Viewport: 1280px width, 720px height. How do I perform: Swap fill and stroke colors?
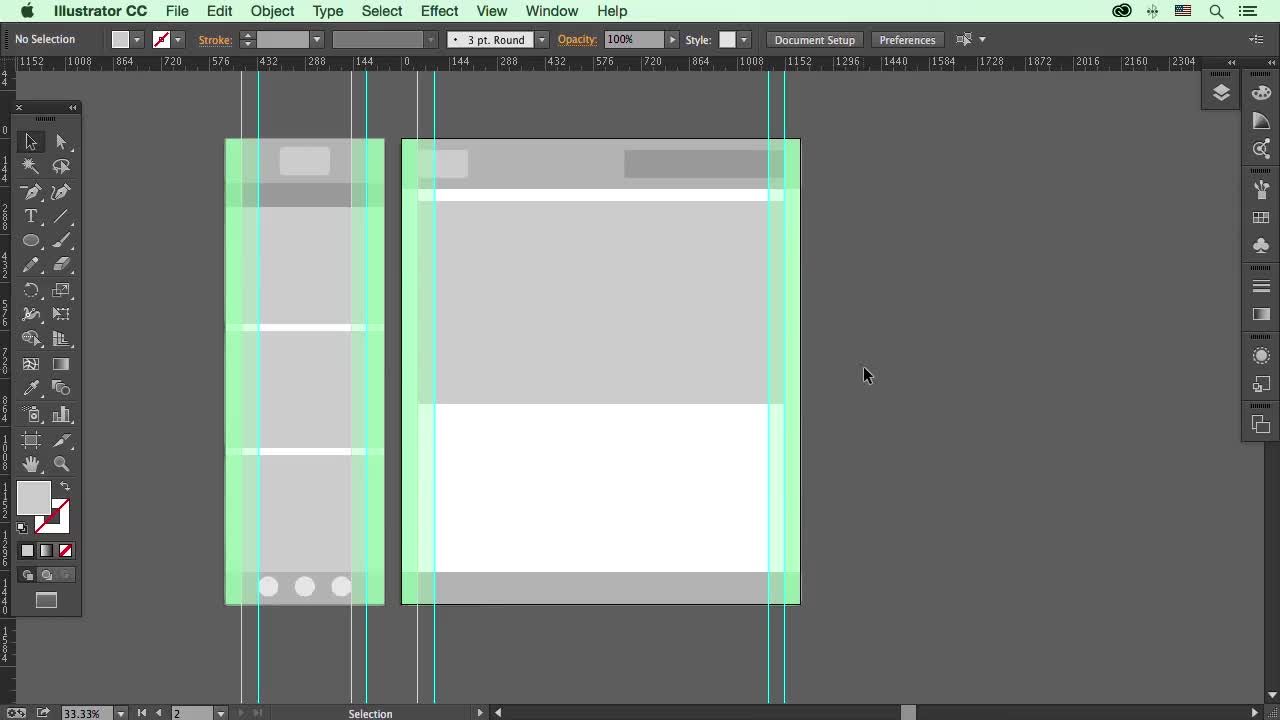point(65,487)
